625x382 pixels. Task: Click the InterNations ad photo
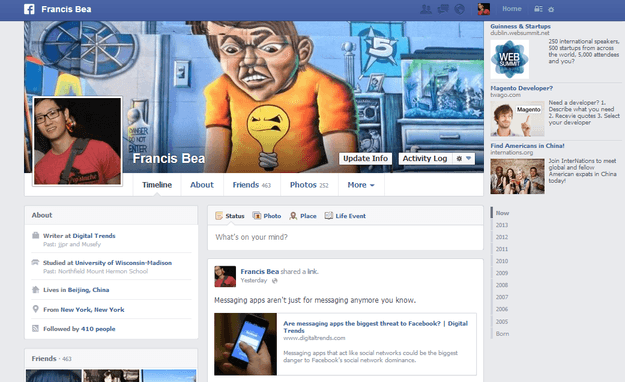coord(517,176)
